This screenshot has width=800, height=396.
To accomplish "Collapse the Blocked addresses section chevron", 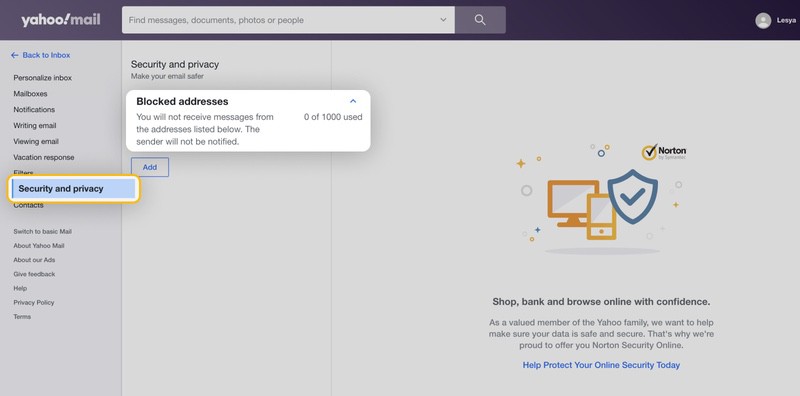I will 353,101.
